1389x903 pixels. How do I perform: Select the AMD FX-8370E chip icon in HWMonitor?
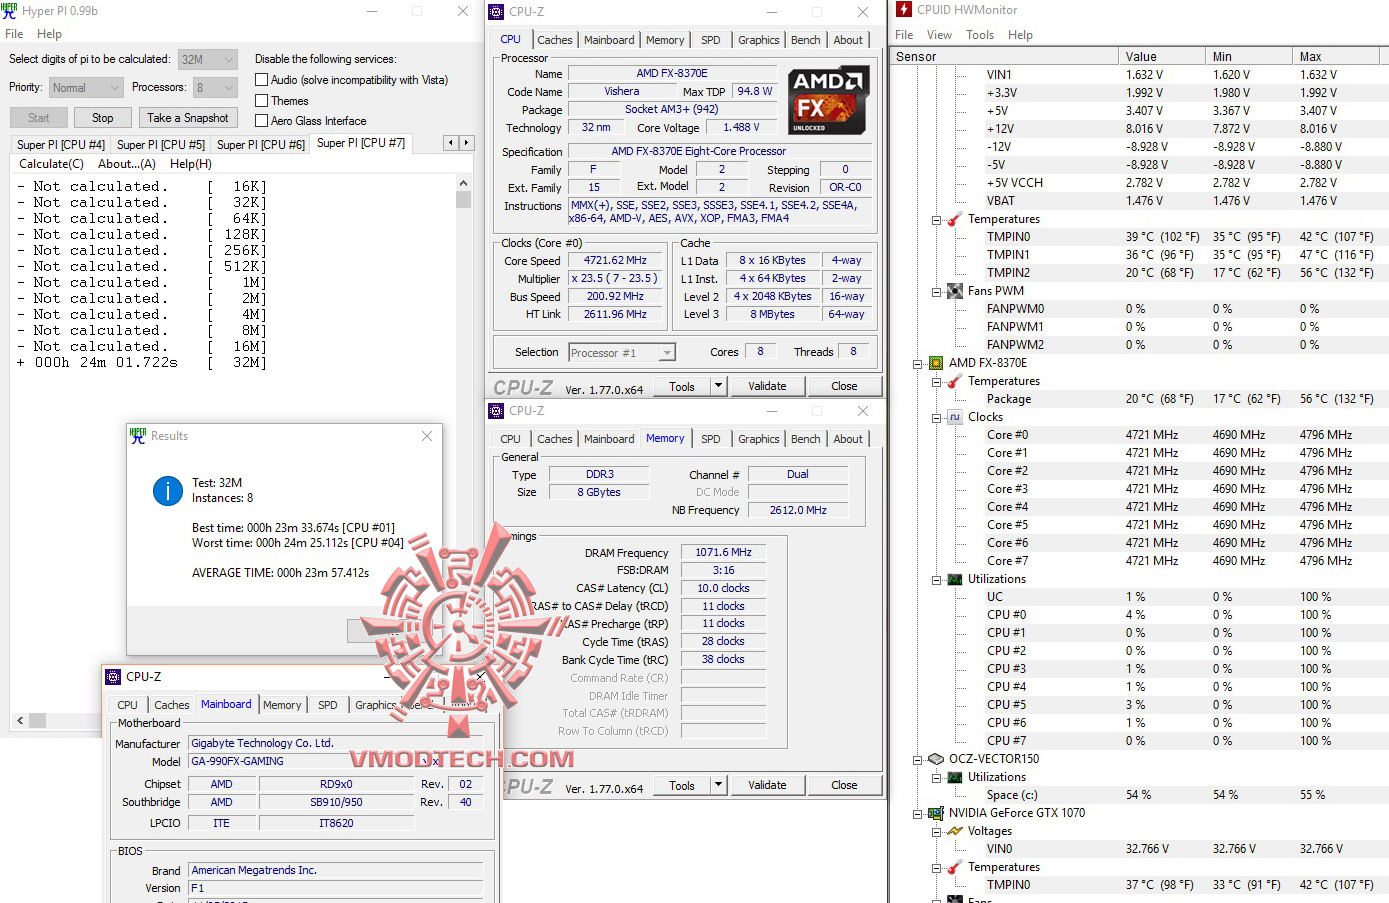936,363
